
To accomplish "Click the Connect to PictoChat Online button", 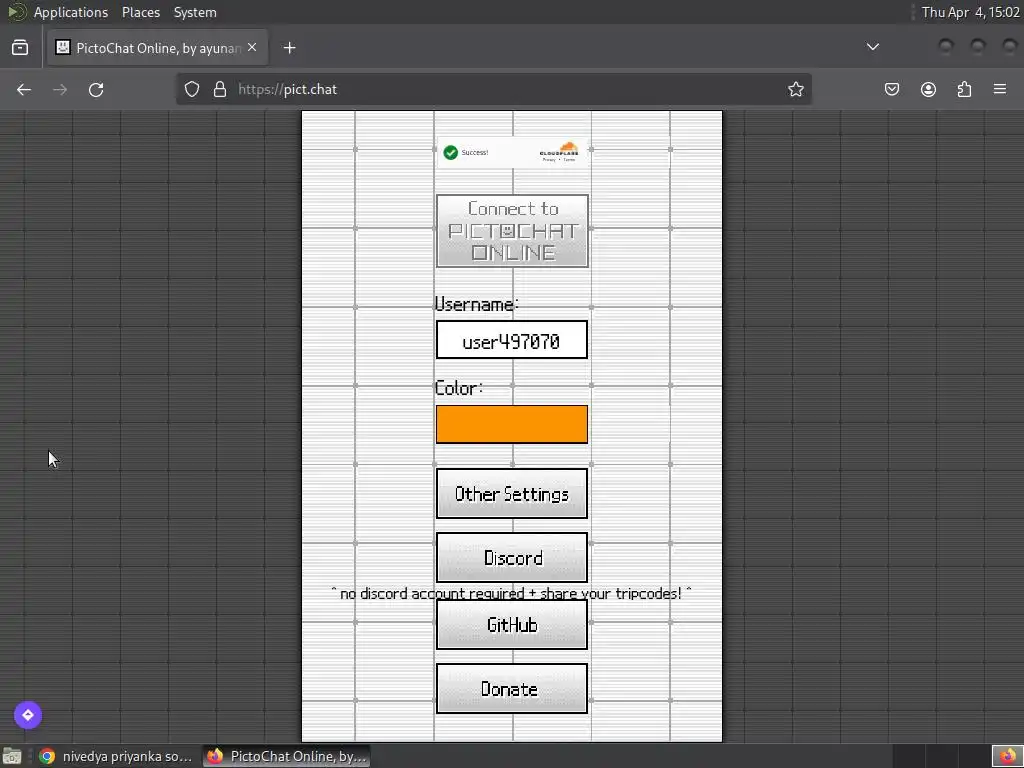I will (x=512, y=231).
